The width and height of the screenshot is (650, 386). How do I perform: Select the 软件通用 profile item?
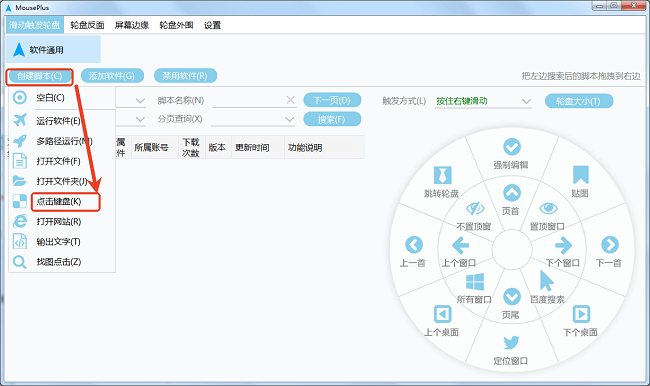point(53,49)
